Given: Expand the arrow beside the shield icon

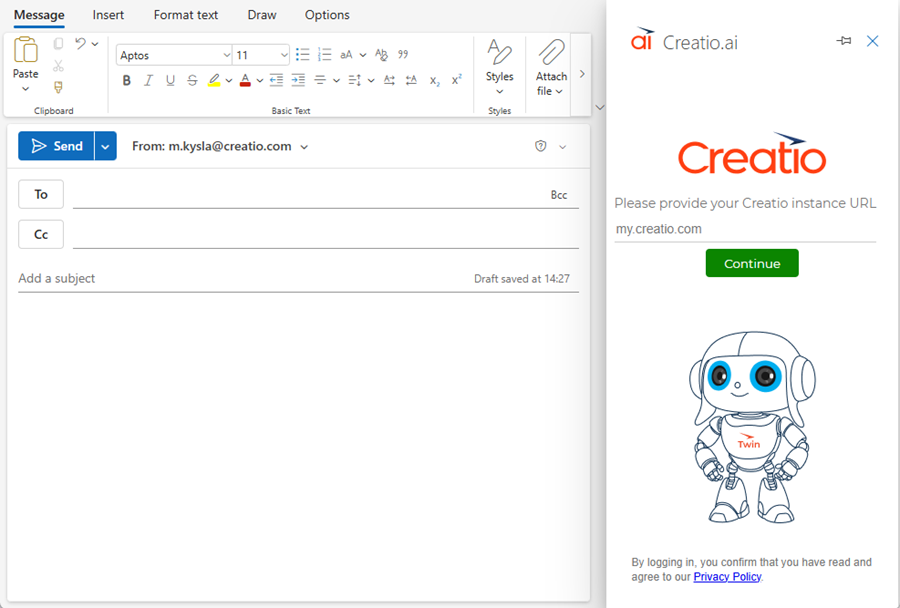Looking at the screenshot, I should [x=562, y=147].
